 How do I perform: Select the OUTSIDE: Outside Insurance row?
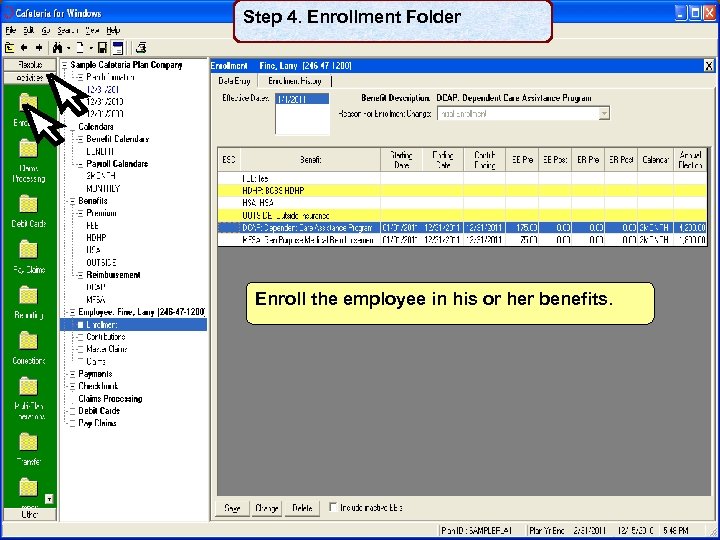[461, 215]
